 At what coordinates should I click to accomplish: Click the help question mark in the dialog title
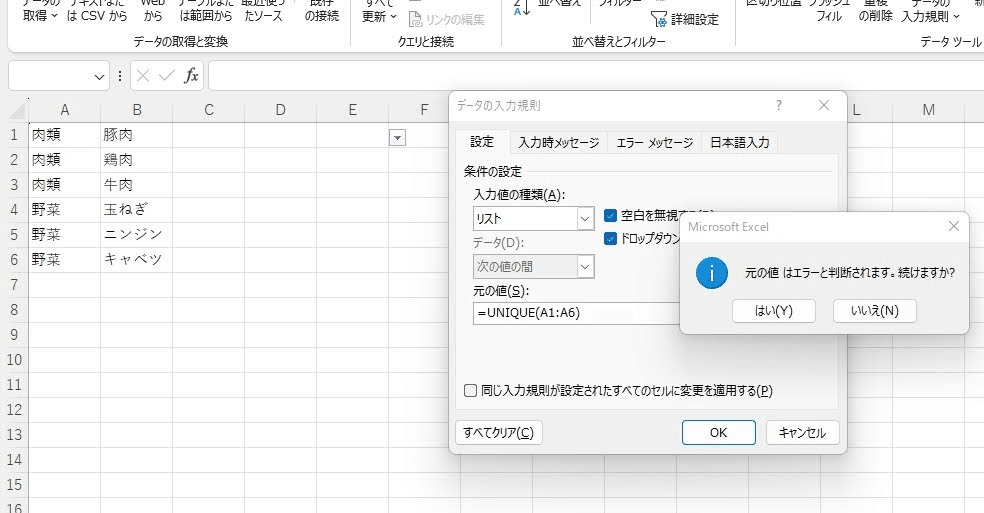pyautogui.click(x=779, y=105)
